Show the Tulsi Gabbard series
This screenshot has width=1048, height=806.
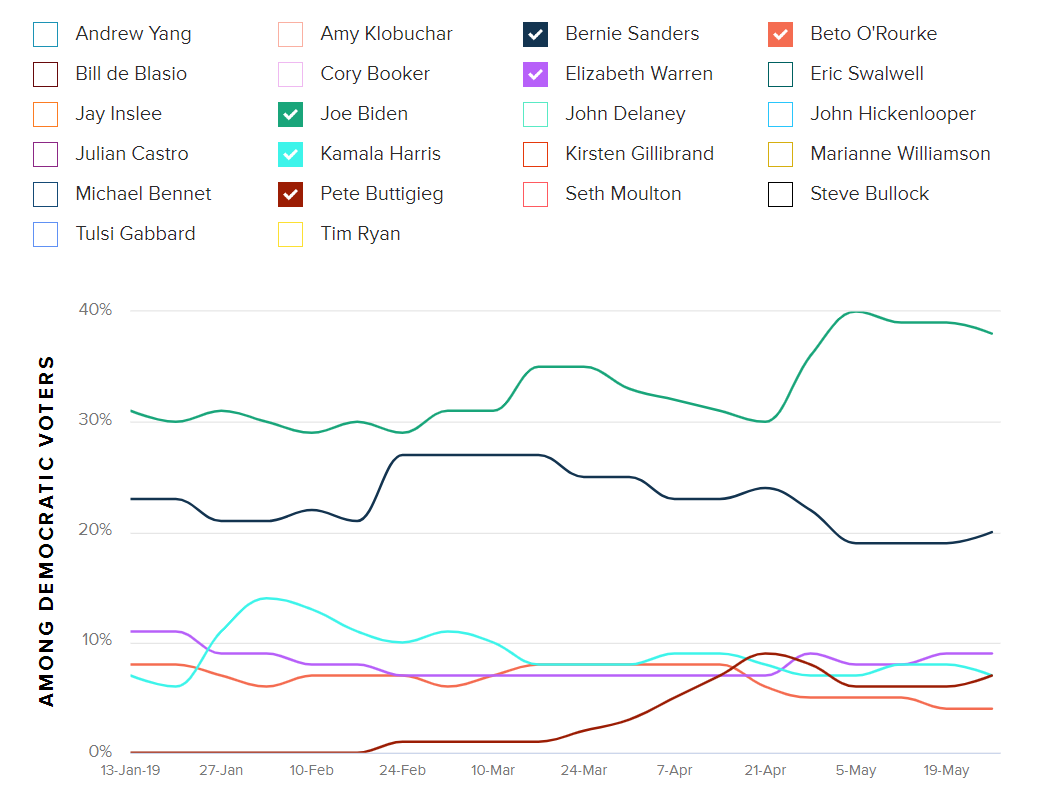tap(46, 234)
